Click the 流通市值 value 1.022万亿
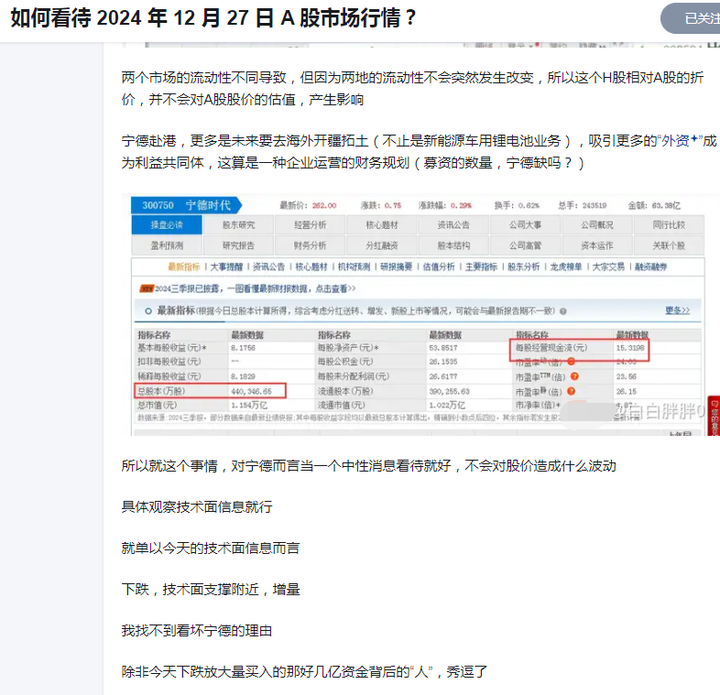This screenshot has height=695, width=720. (x=447, y=405)
